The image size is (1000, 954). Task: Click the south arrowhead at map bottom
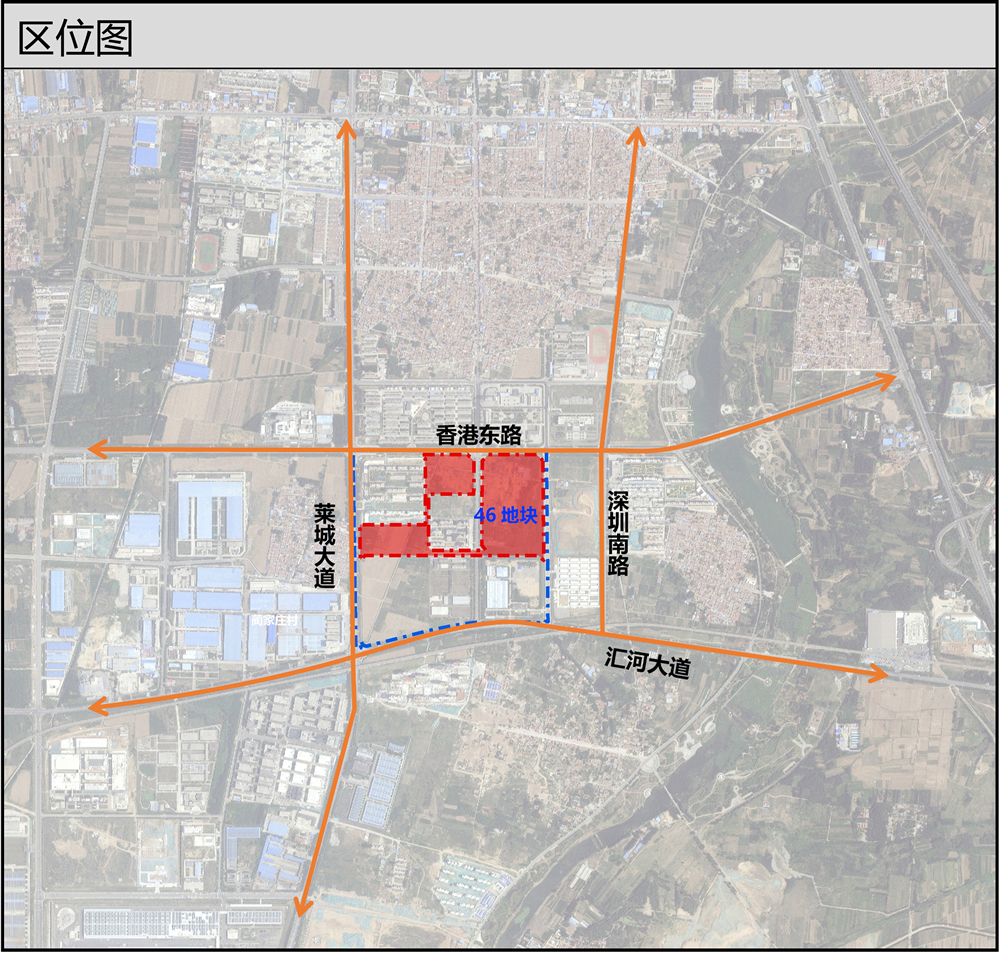pyautogui.click(x=300, y=906)
